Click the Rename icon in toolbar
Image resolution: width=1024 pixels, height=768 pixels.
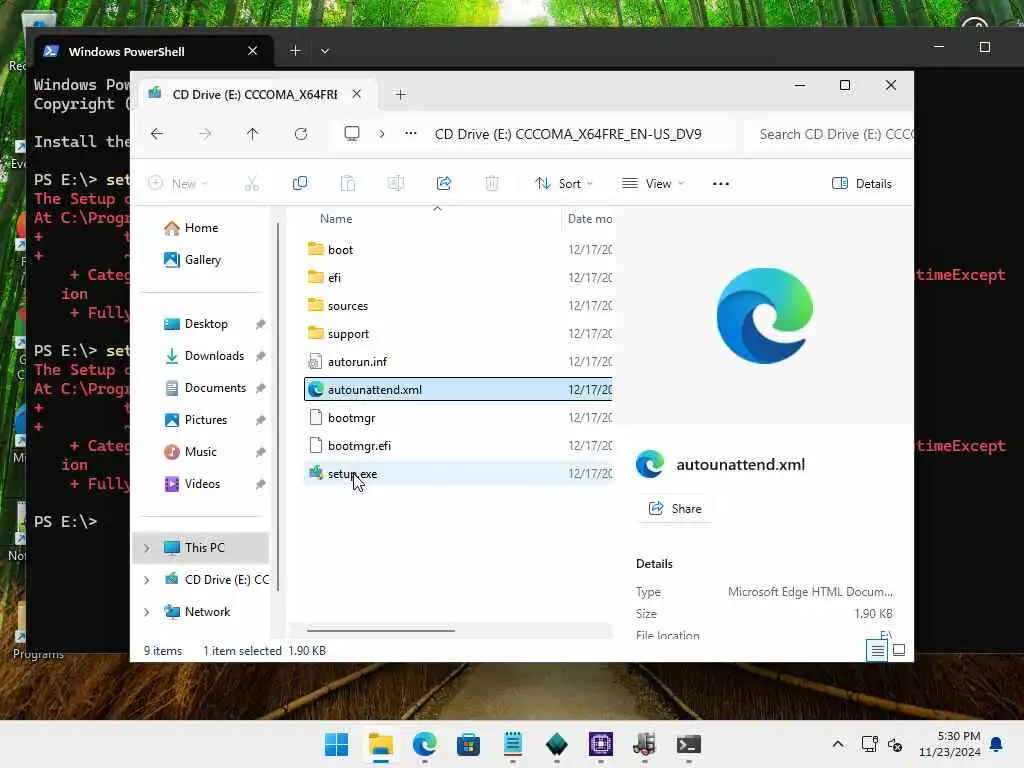point(396,184)
